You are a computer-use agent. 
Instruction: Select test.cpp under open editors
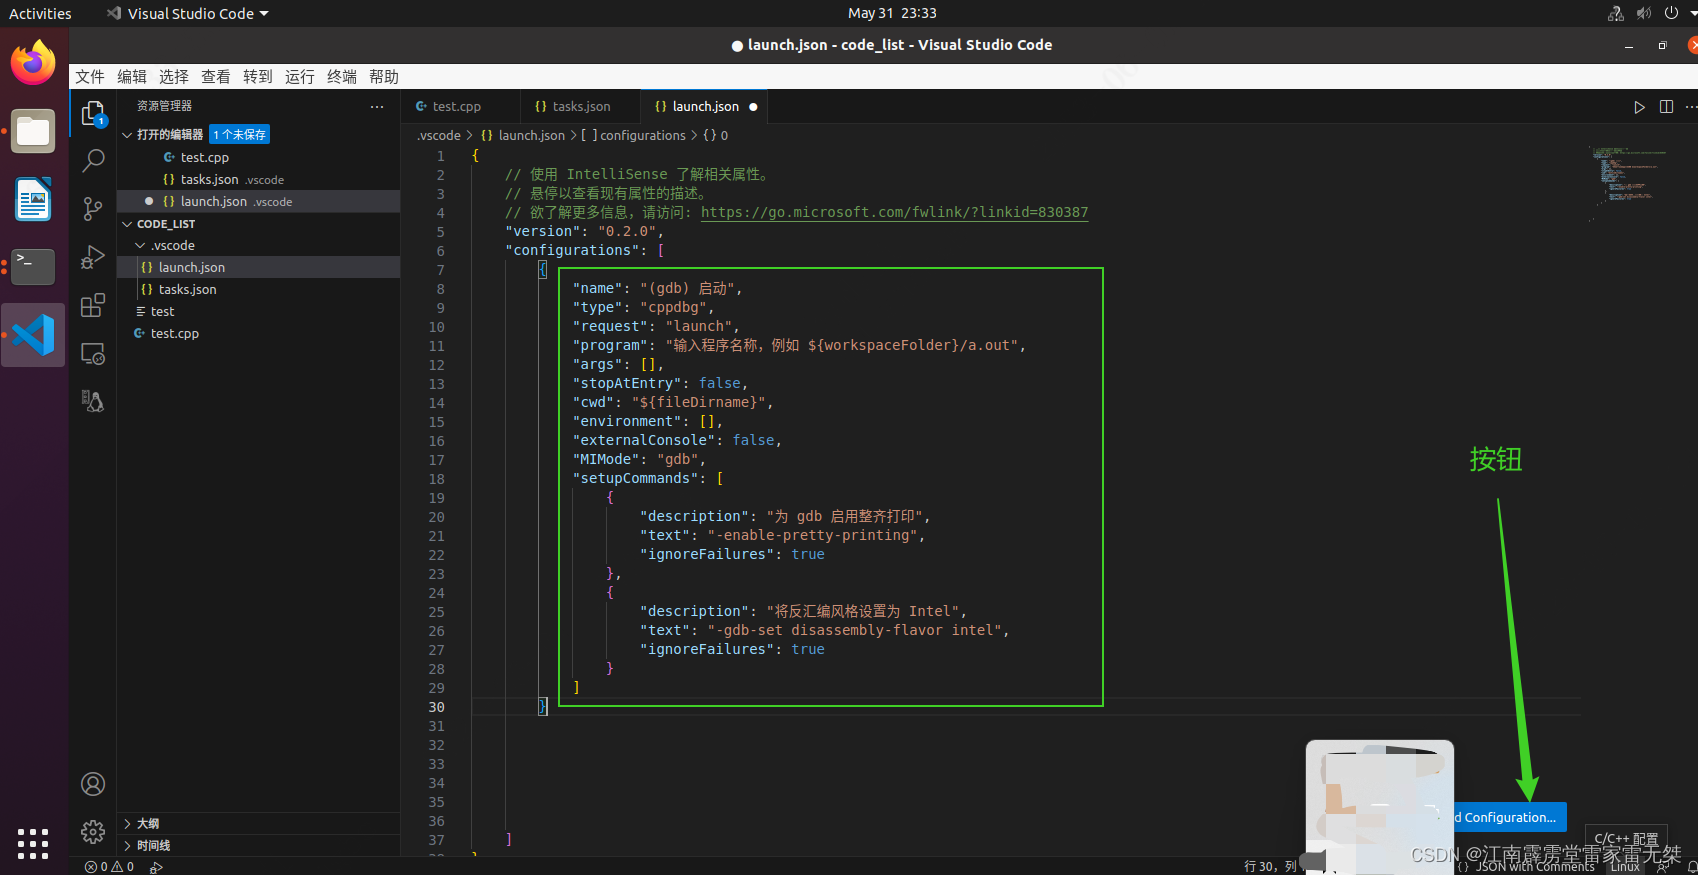pos(259,158)
